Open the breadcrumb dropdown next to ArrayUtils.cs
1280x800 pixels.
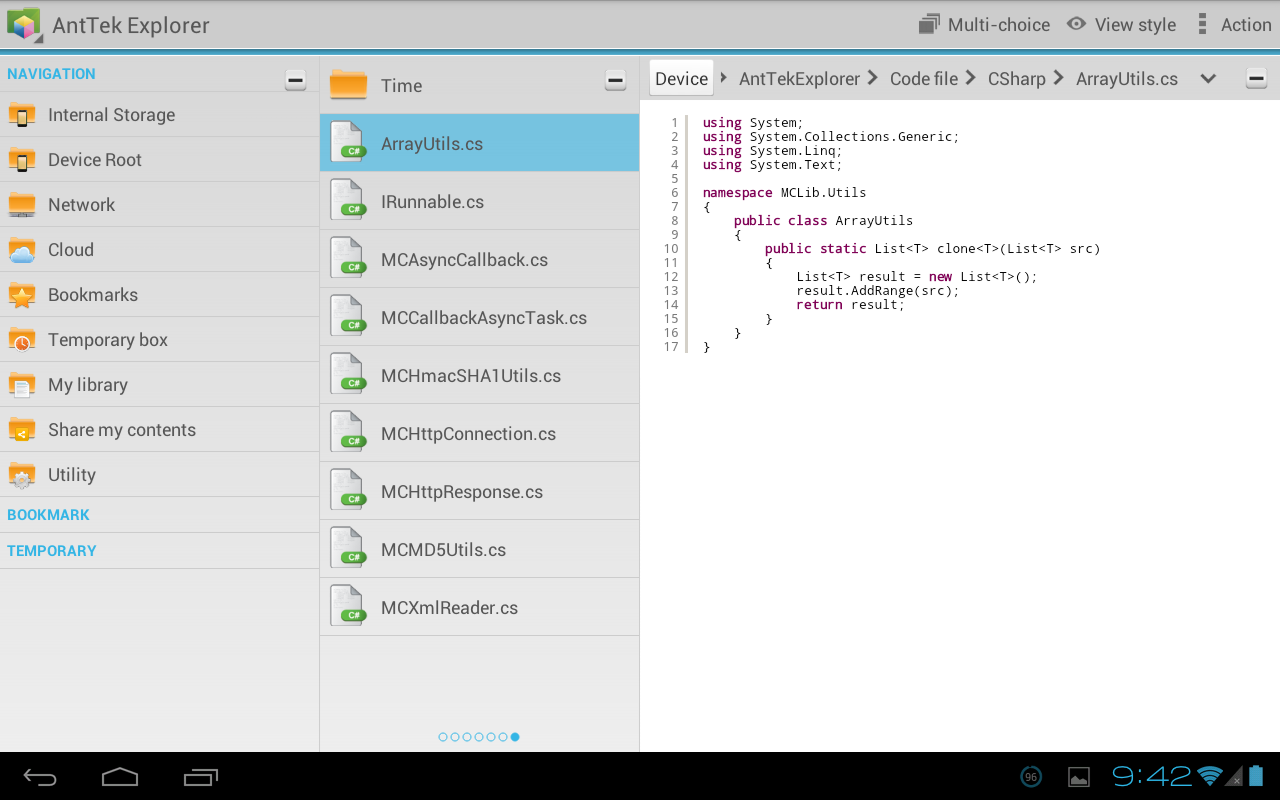pos(1208,78)
